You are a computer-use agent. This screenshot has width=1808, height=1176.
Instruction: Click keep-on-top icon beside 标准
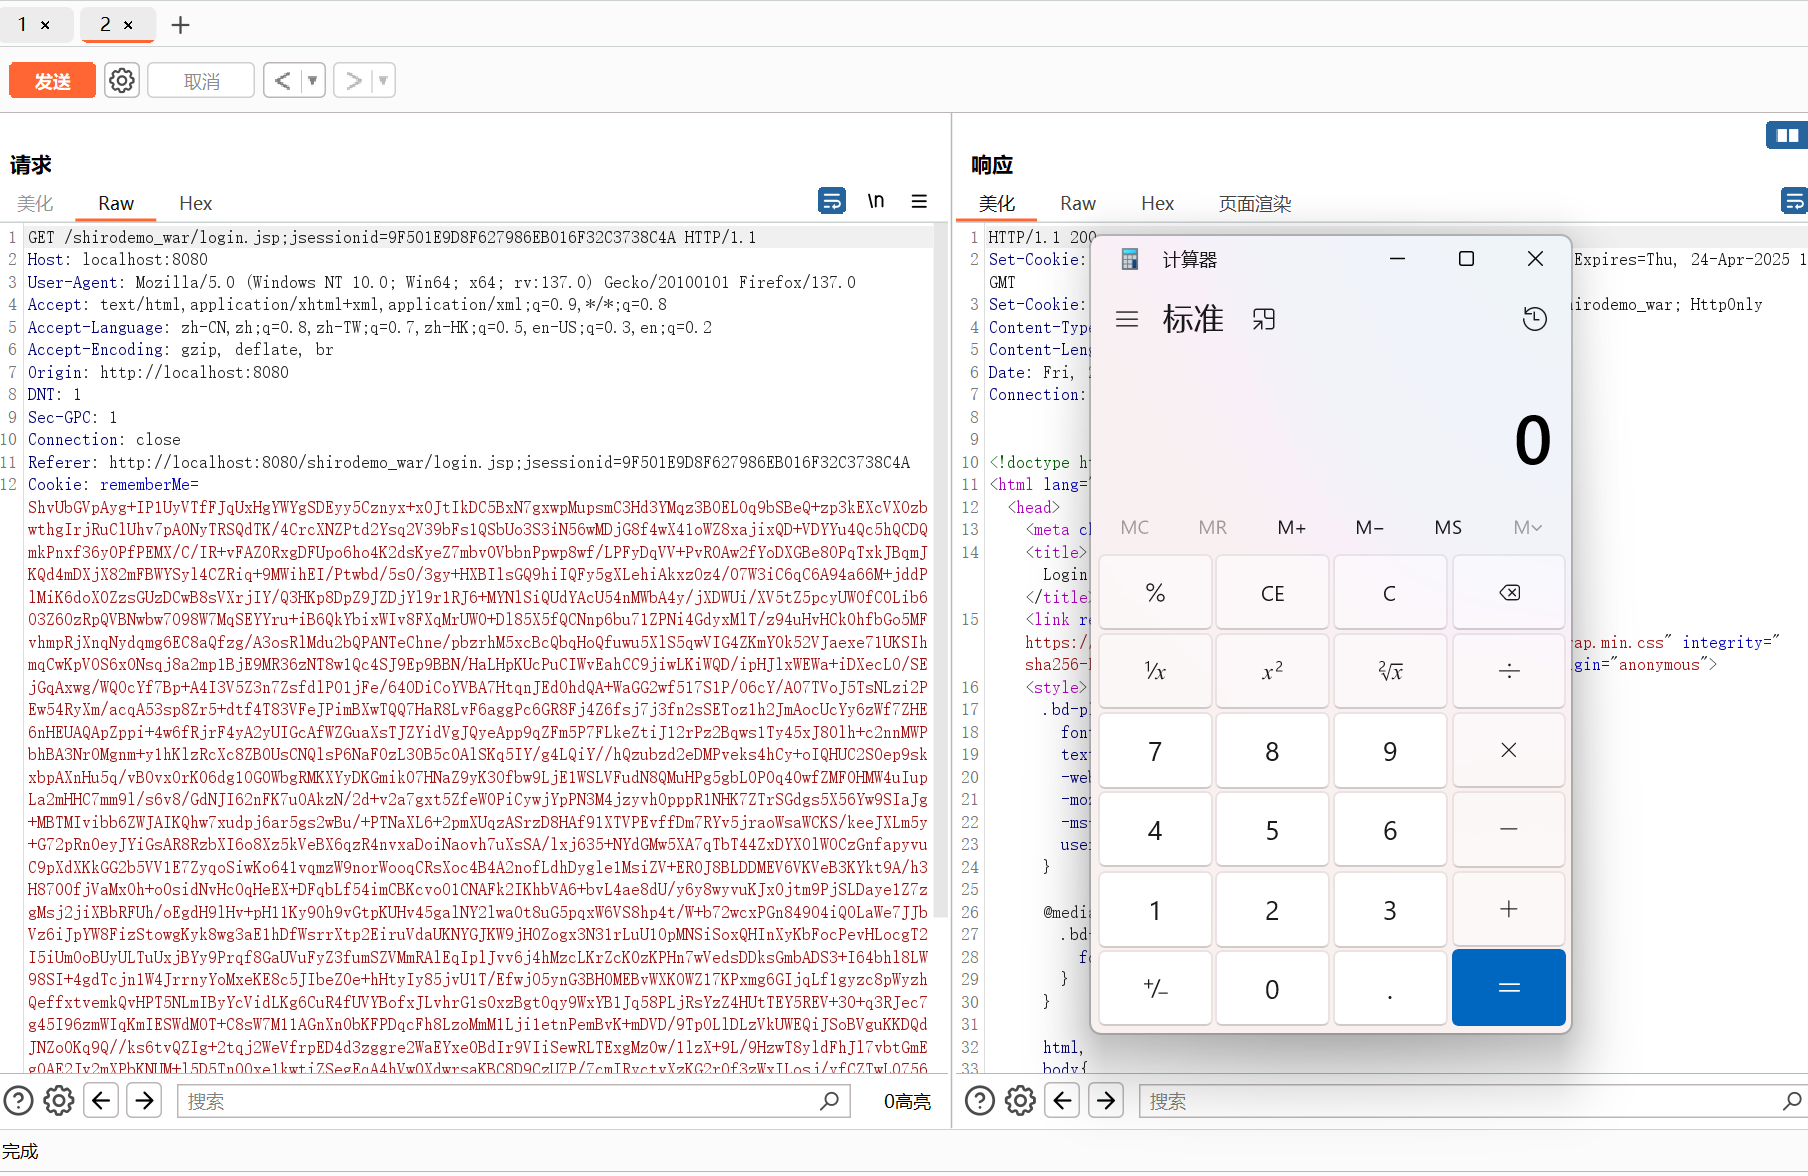[x=1264, y=319]
